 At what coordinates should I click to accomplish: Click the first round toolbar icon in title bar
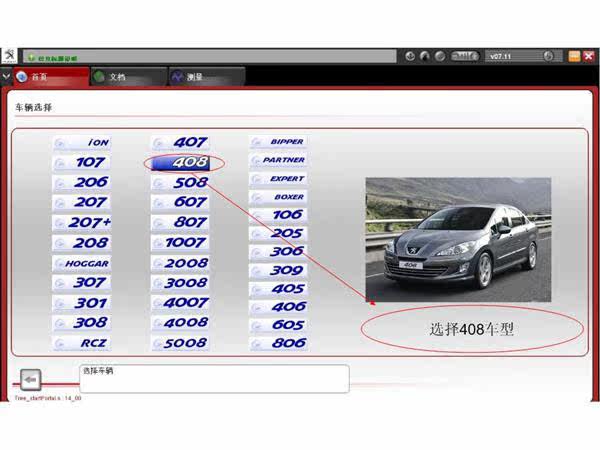[x=410, y=56]
